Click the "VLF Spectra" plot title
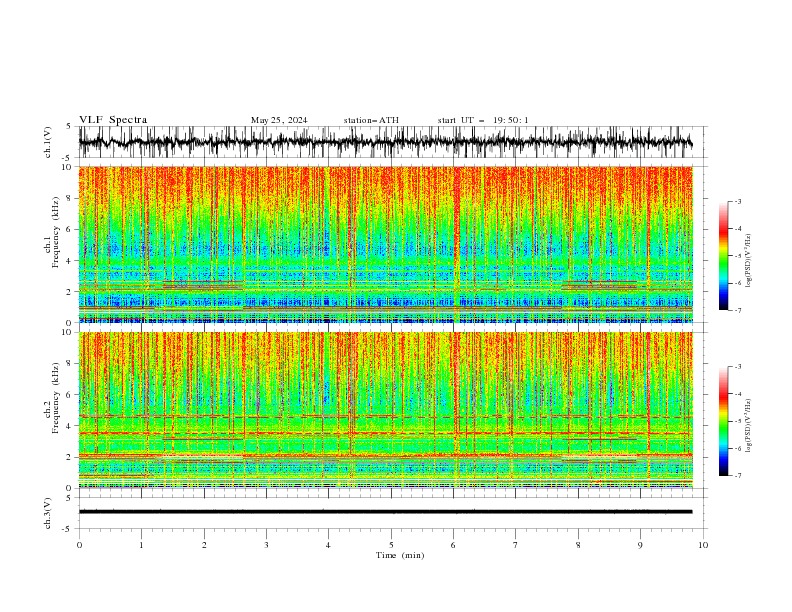The width and height of the screenshot is (792, 612). (113, 120)
